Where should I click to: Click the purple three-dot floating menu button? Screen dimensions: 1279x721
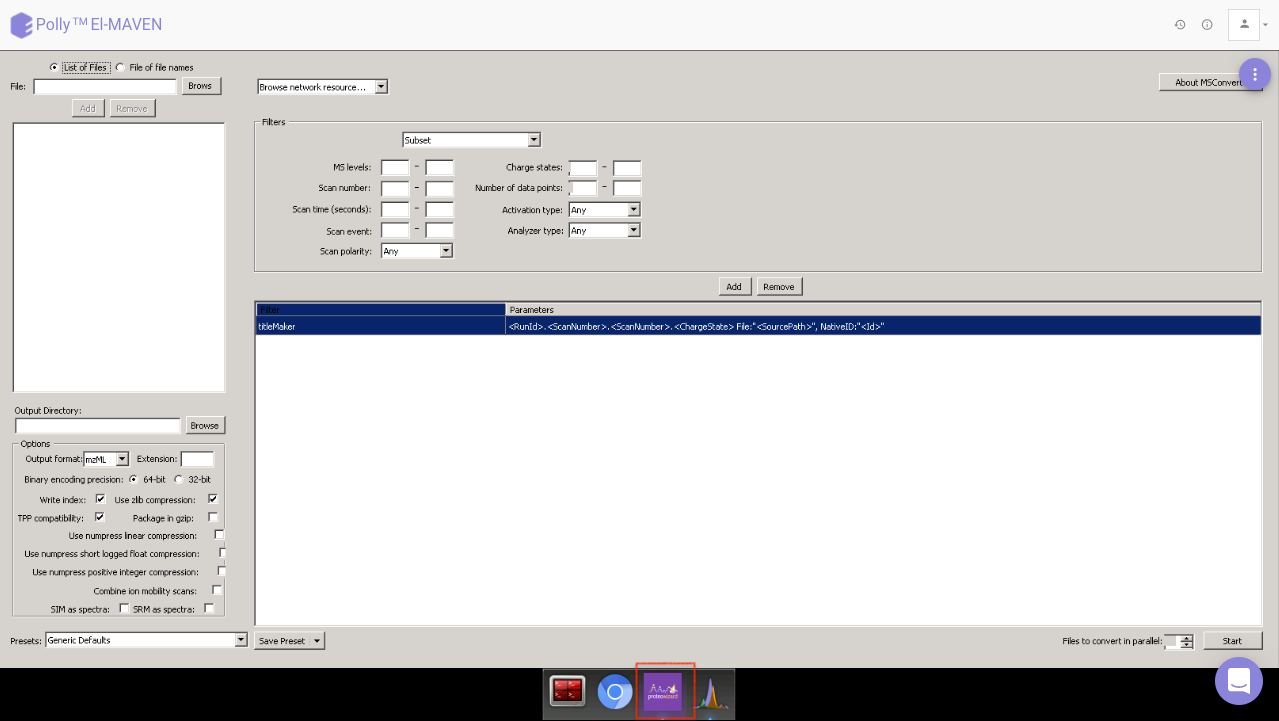click(1254, 74)
